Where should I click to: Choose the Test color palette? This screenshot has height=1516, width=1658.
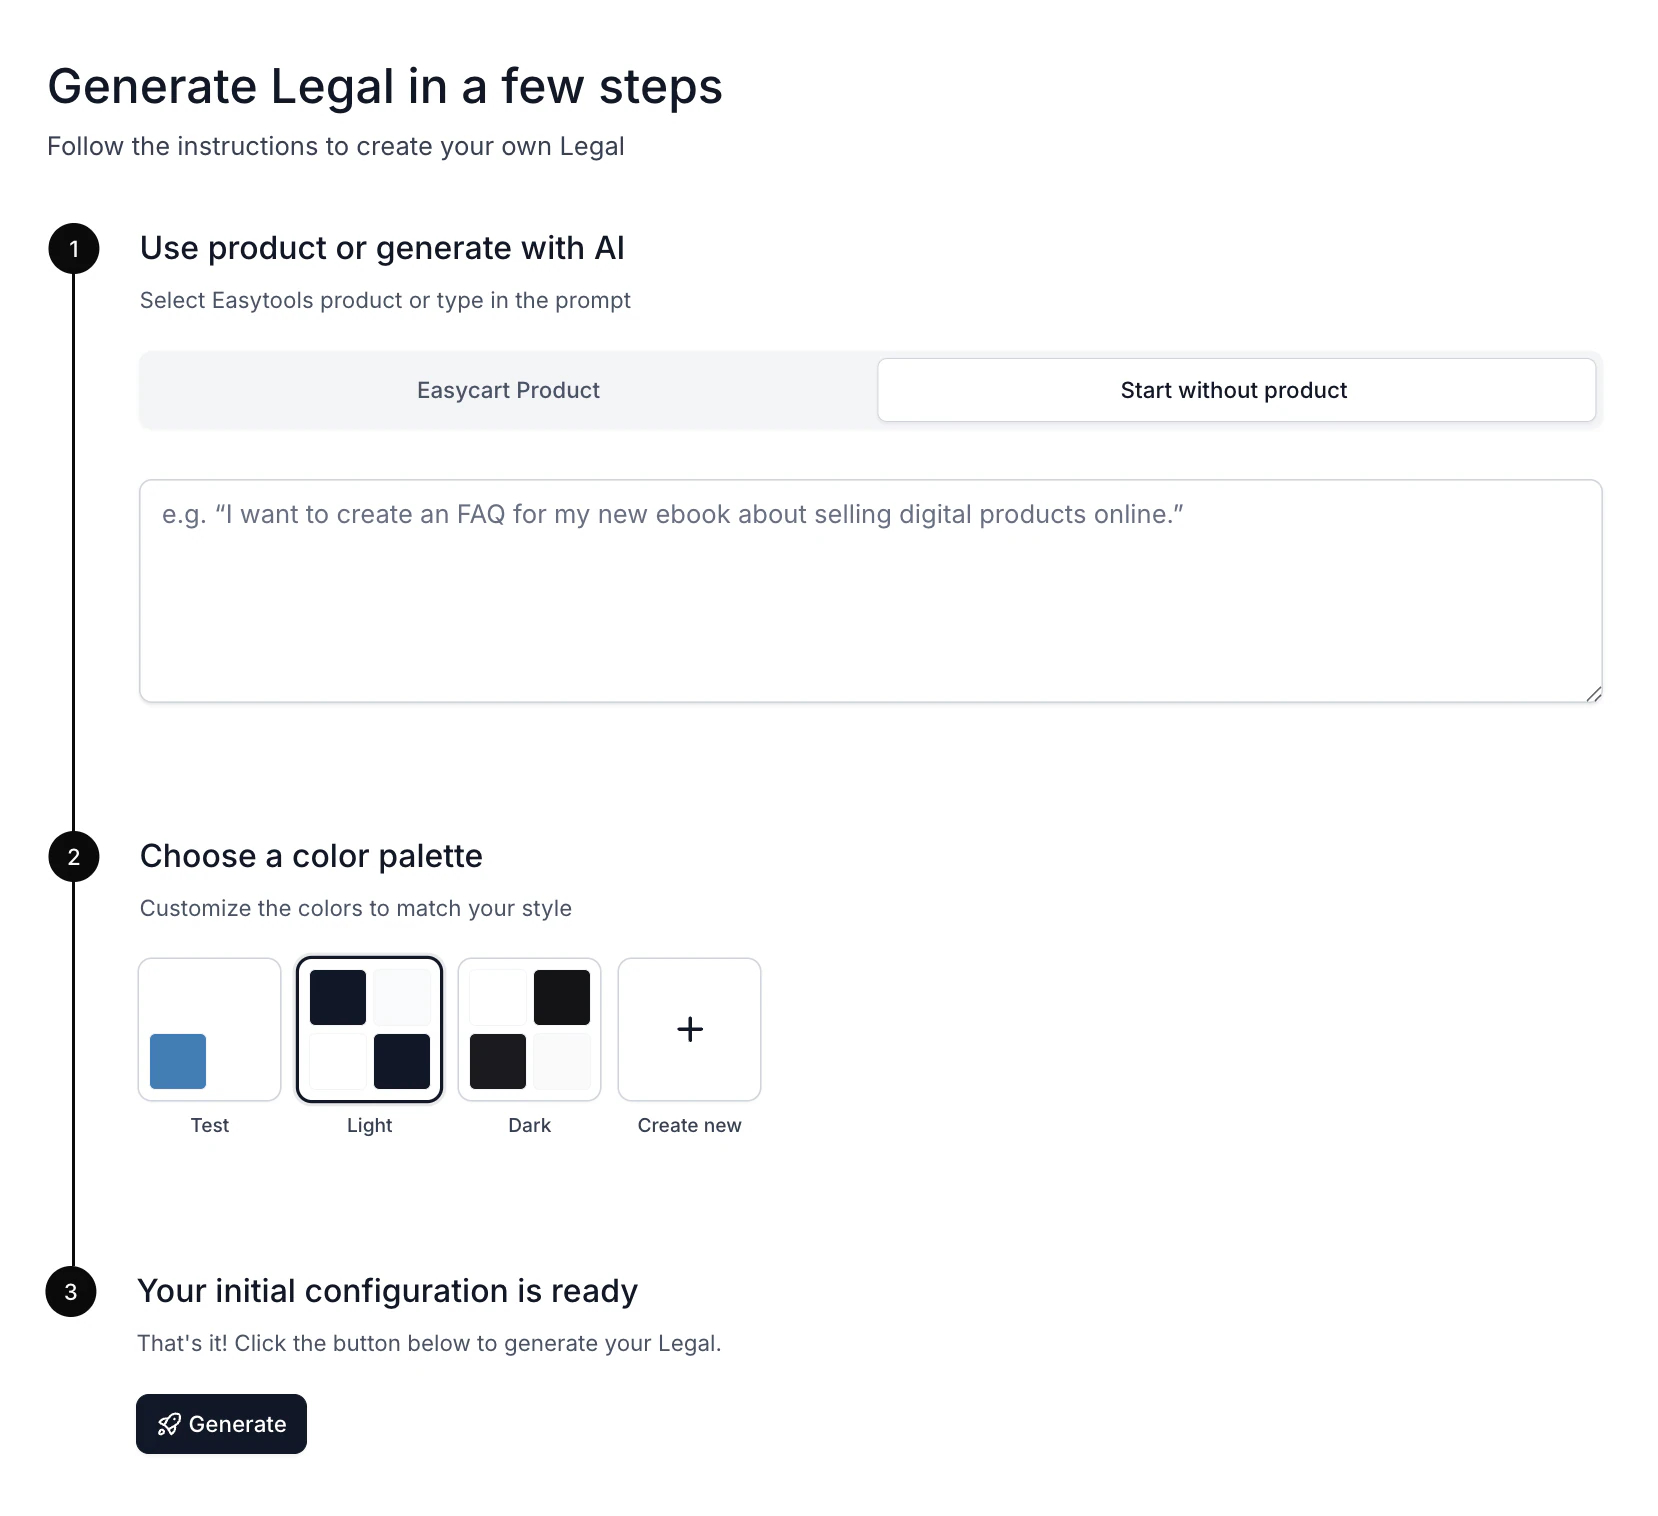pos(210,1029)
